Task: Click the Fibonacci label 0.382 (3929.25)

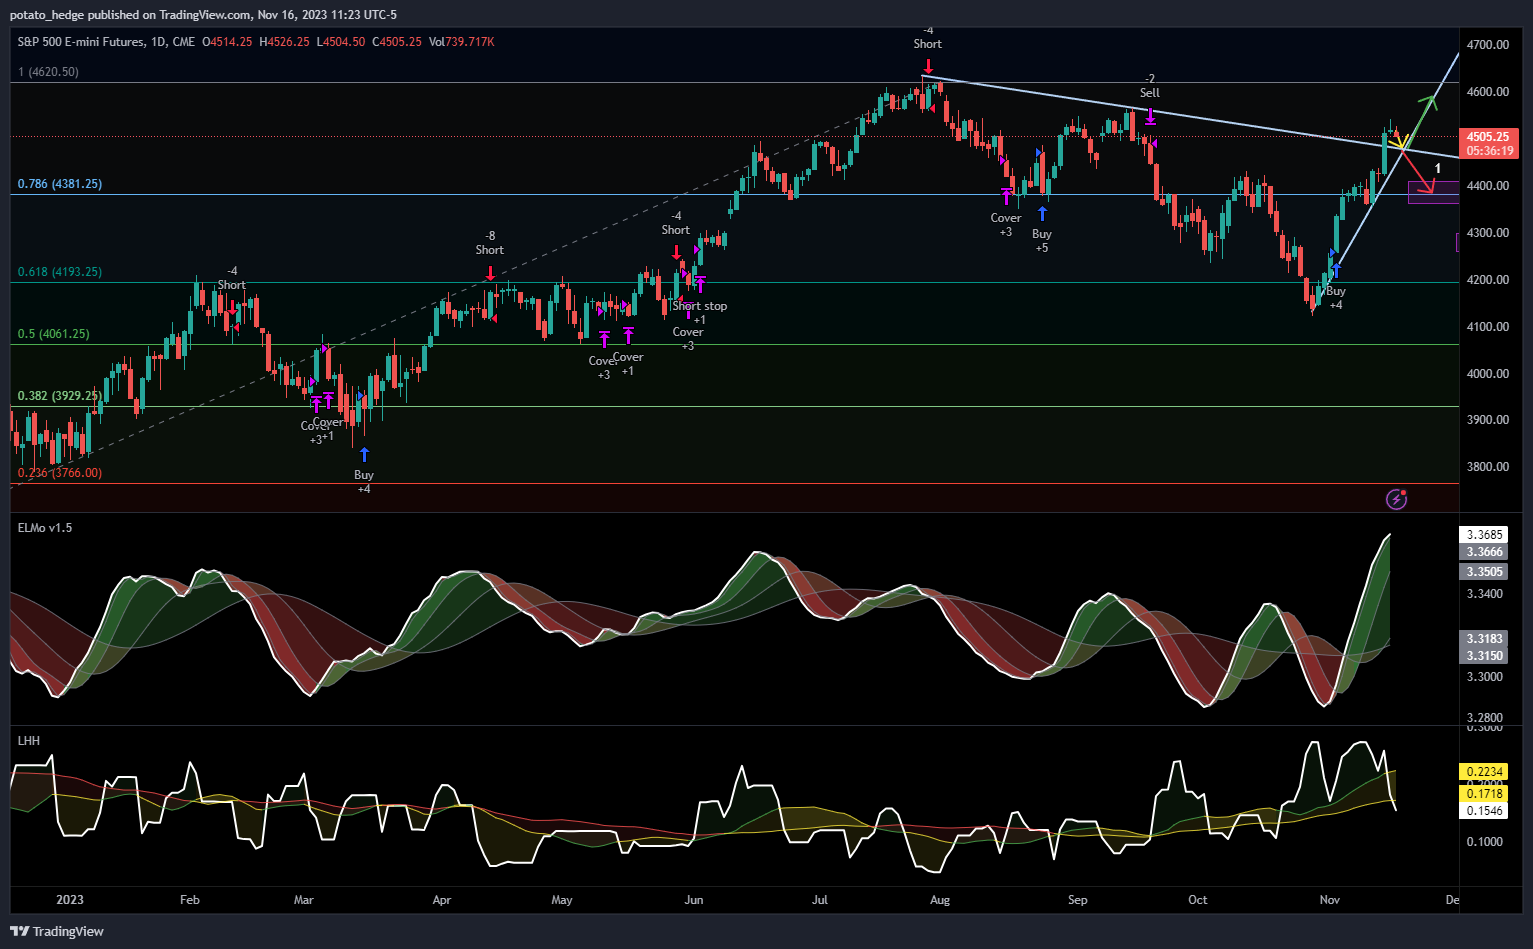Action: tap(60, 396)
